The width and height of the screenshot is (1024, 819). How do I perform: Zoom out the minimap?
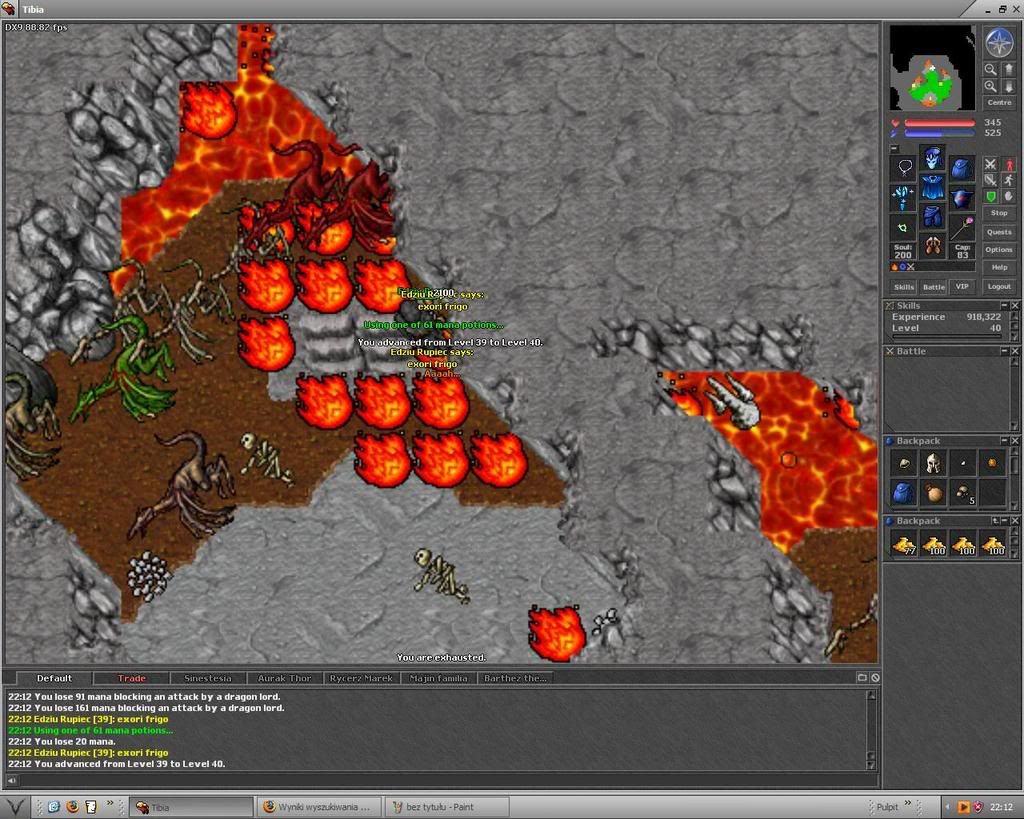coord(991,69)
